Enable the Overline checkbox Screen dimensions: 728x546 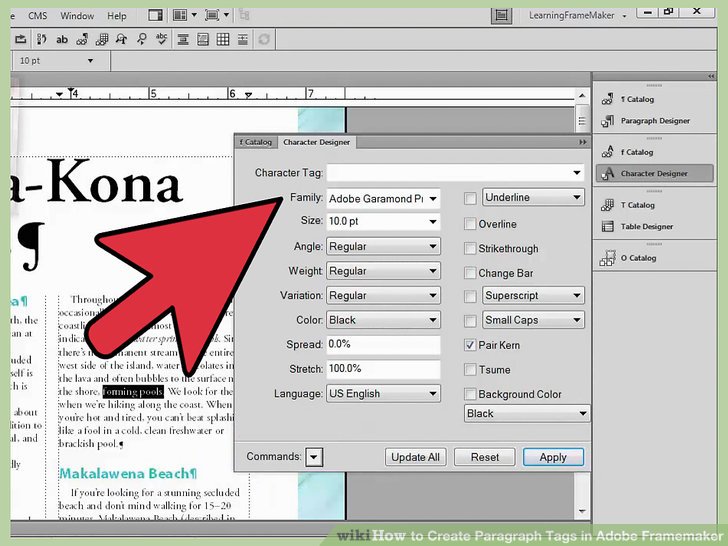pos(470,225)
